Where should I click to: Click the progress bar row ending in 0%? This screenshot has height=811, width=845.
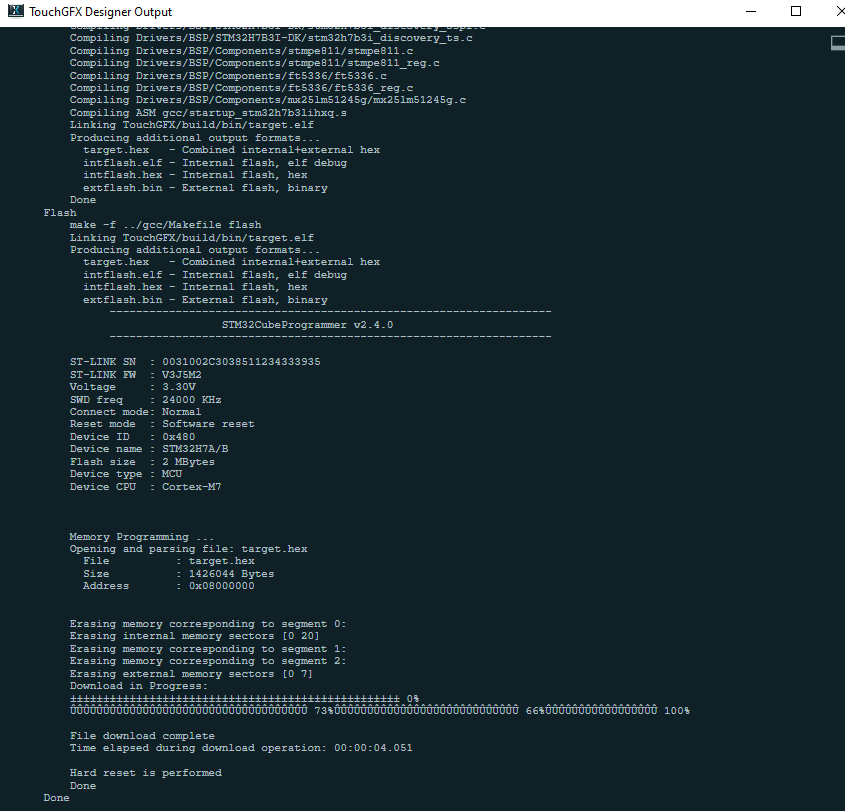click(245, 698)
